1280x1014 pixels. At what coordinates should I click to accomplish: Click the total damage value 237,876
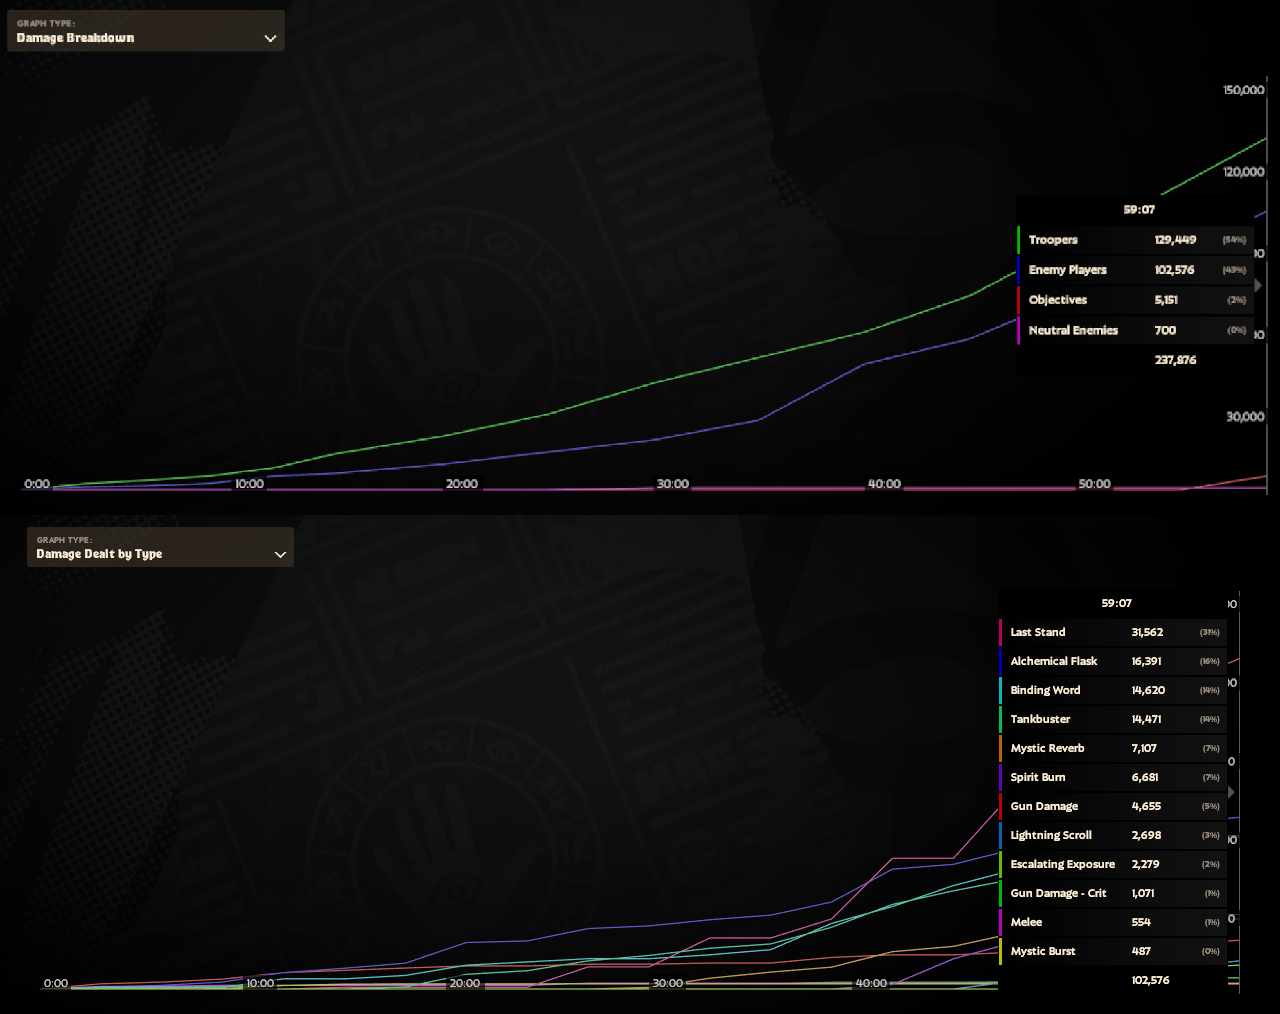1175,360
